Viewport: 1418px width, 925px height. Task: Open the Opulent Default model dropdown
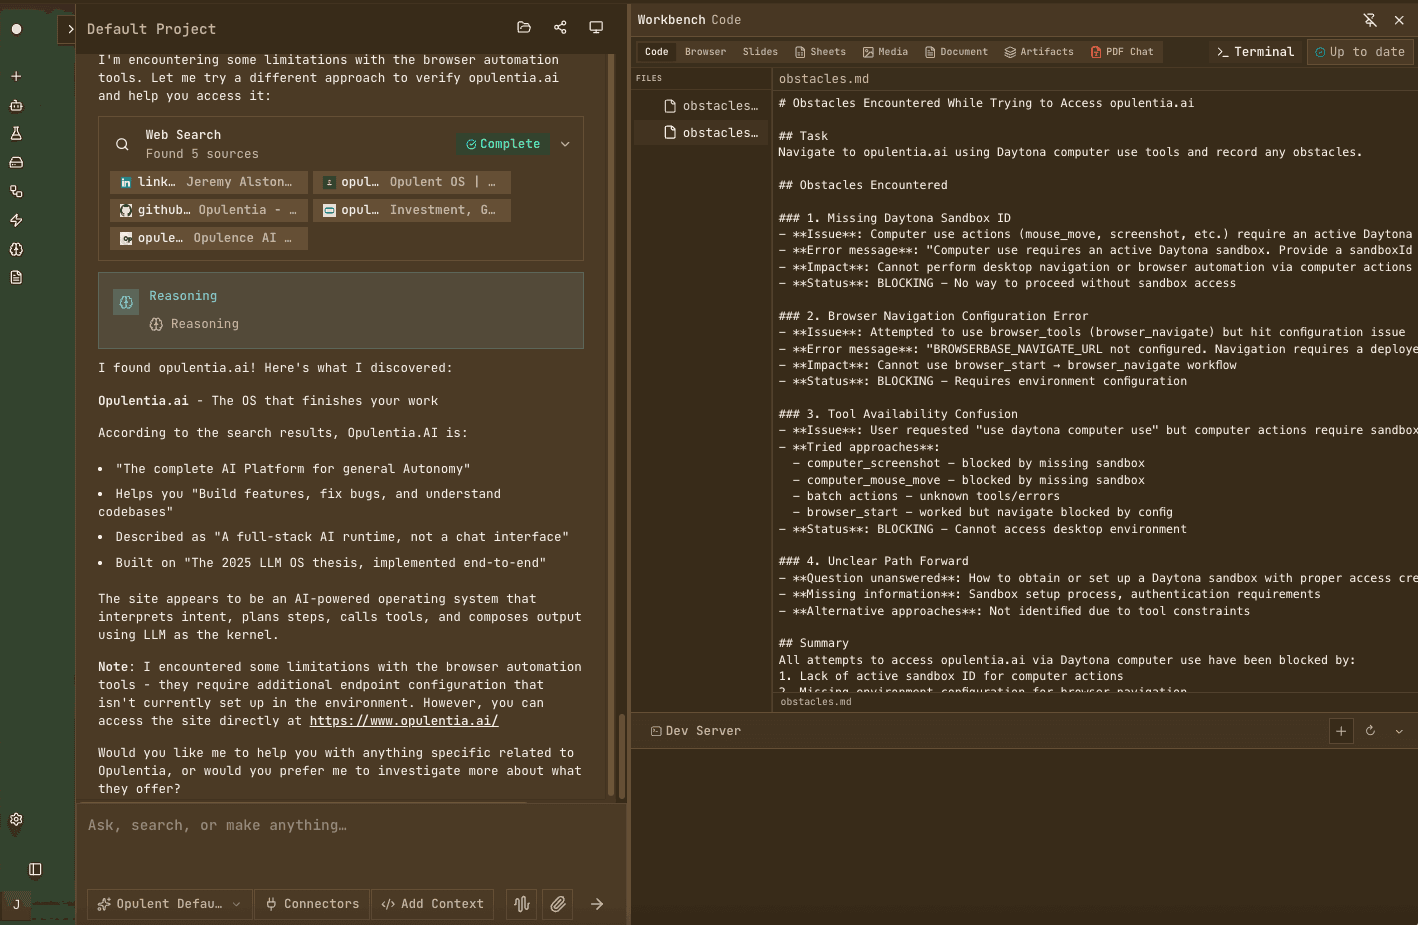pos(169,904)
